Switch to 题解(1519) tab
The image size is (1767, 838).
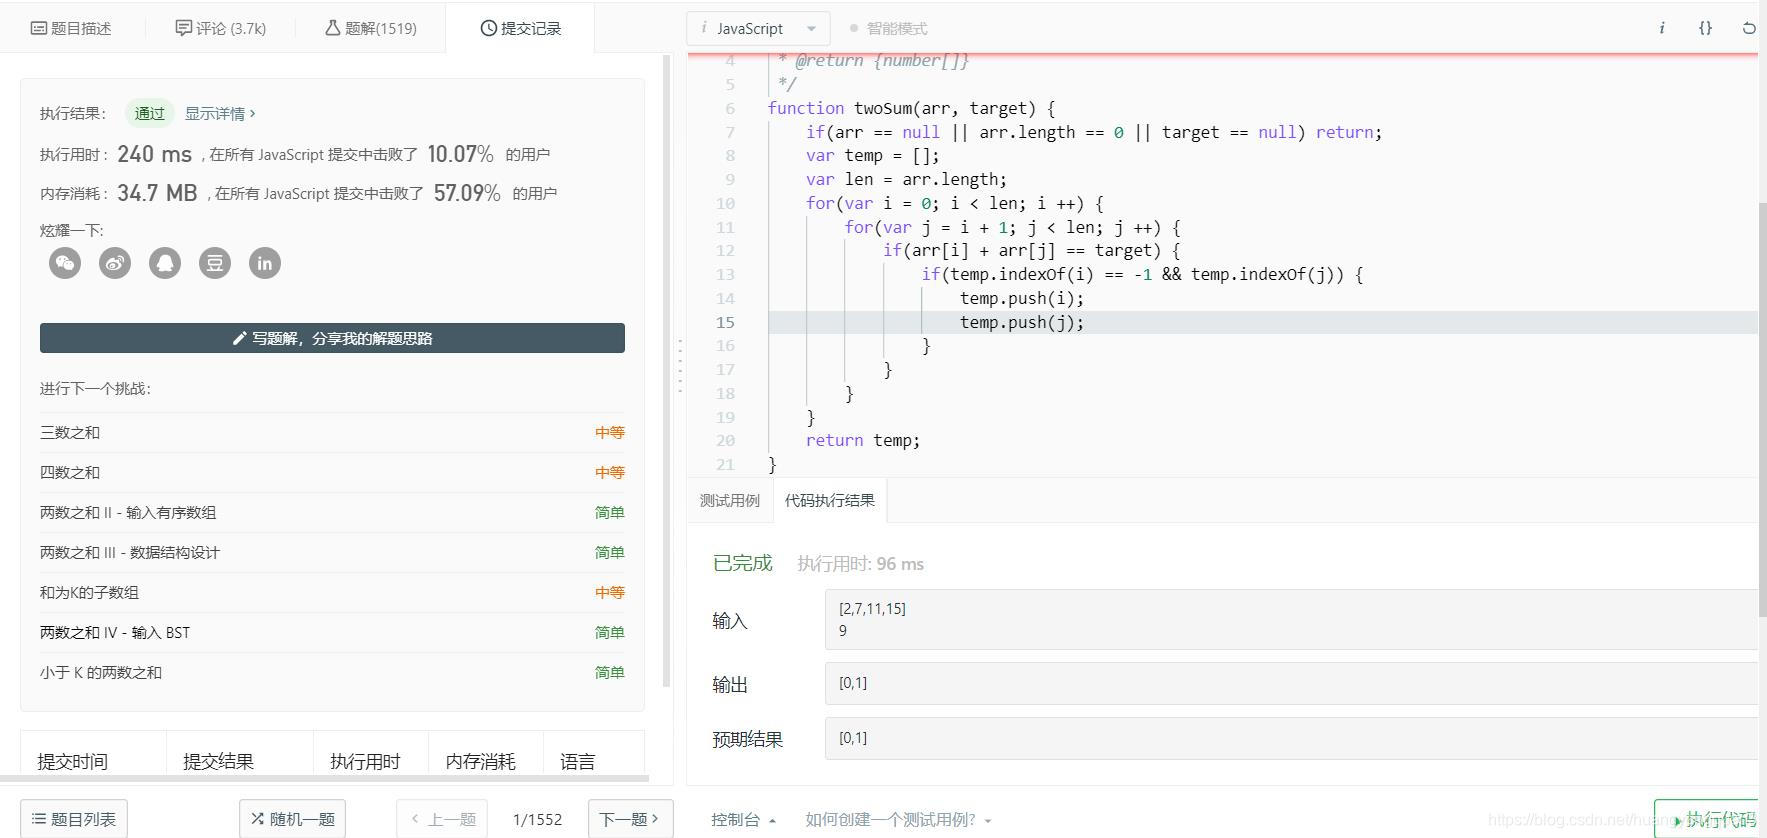pyautogui.click(x=370, y=28)
